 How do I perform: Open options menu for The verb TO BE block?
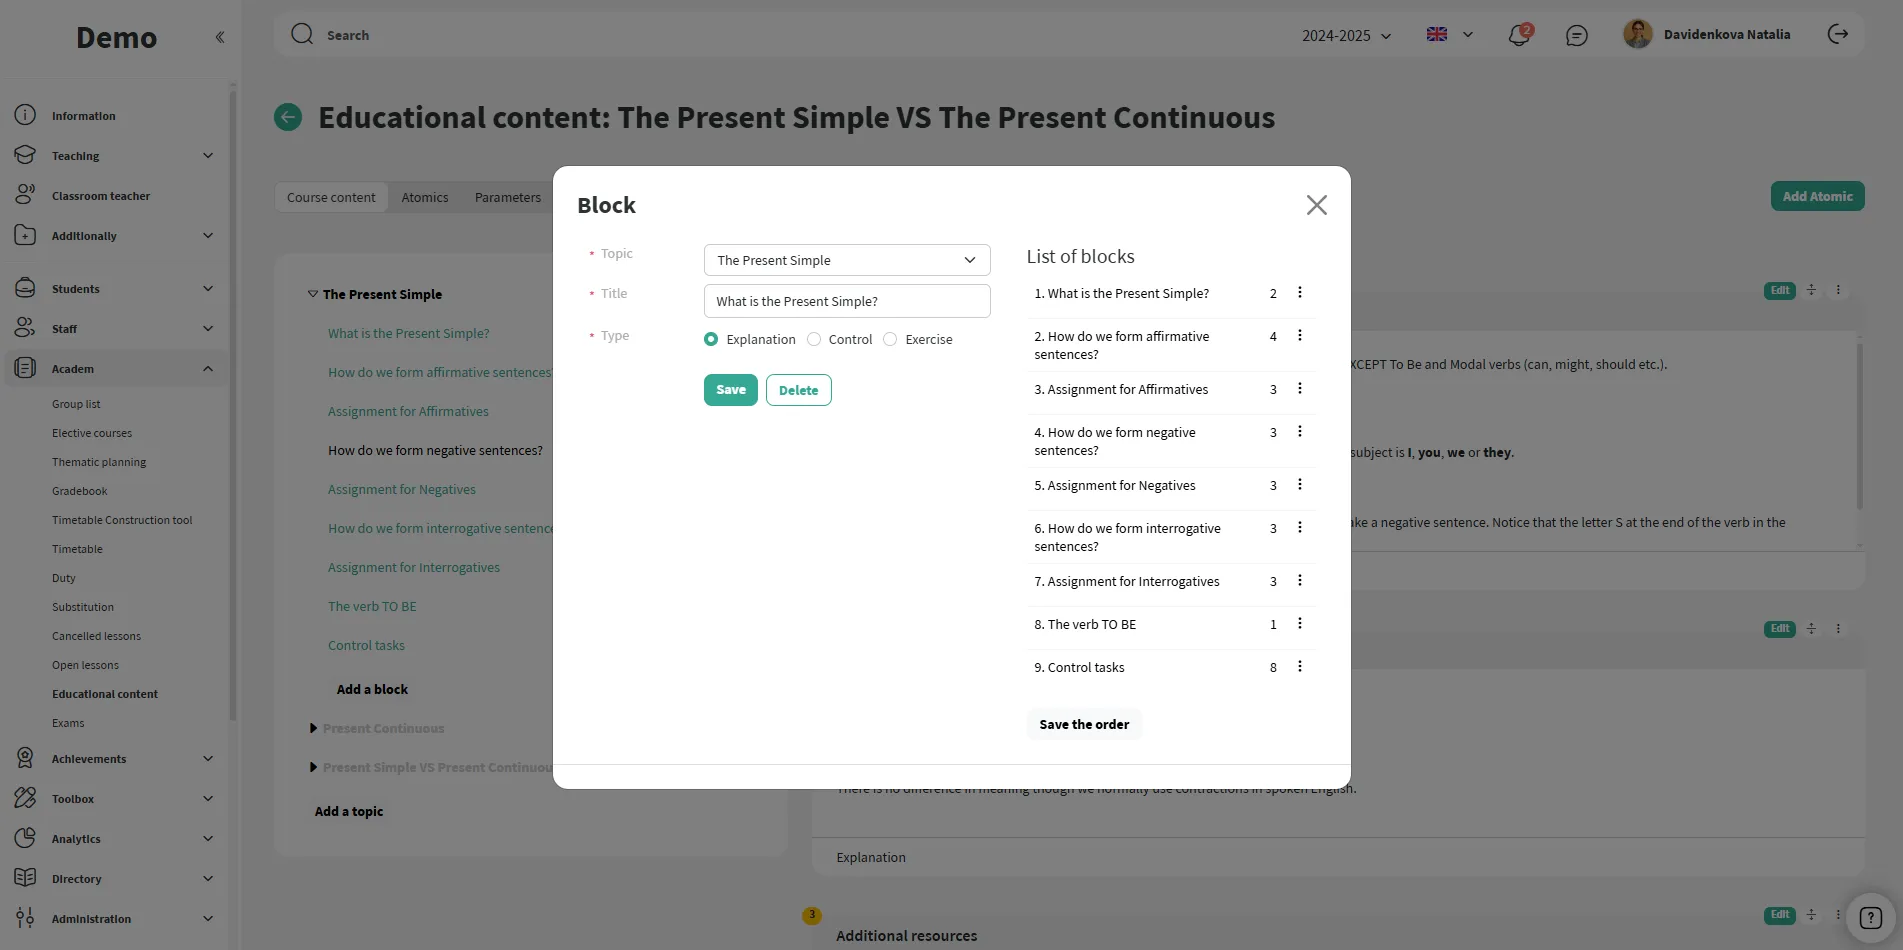pyautogui.click(x=1300, y=624)
